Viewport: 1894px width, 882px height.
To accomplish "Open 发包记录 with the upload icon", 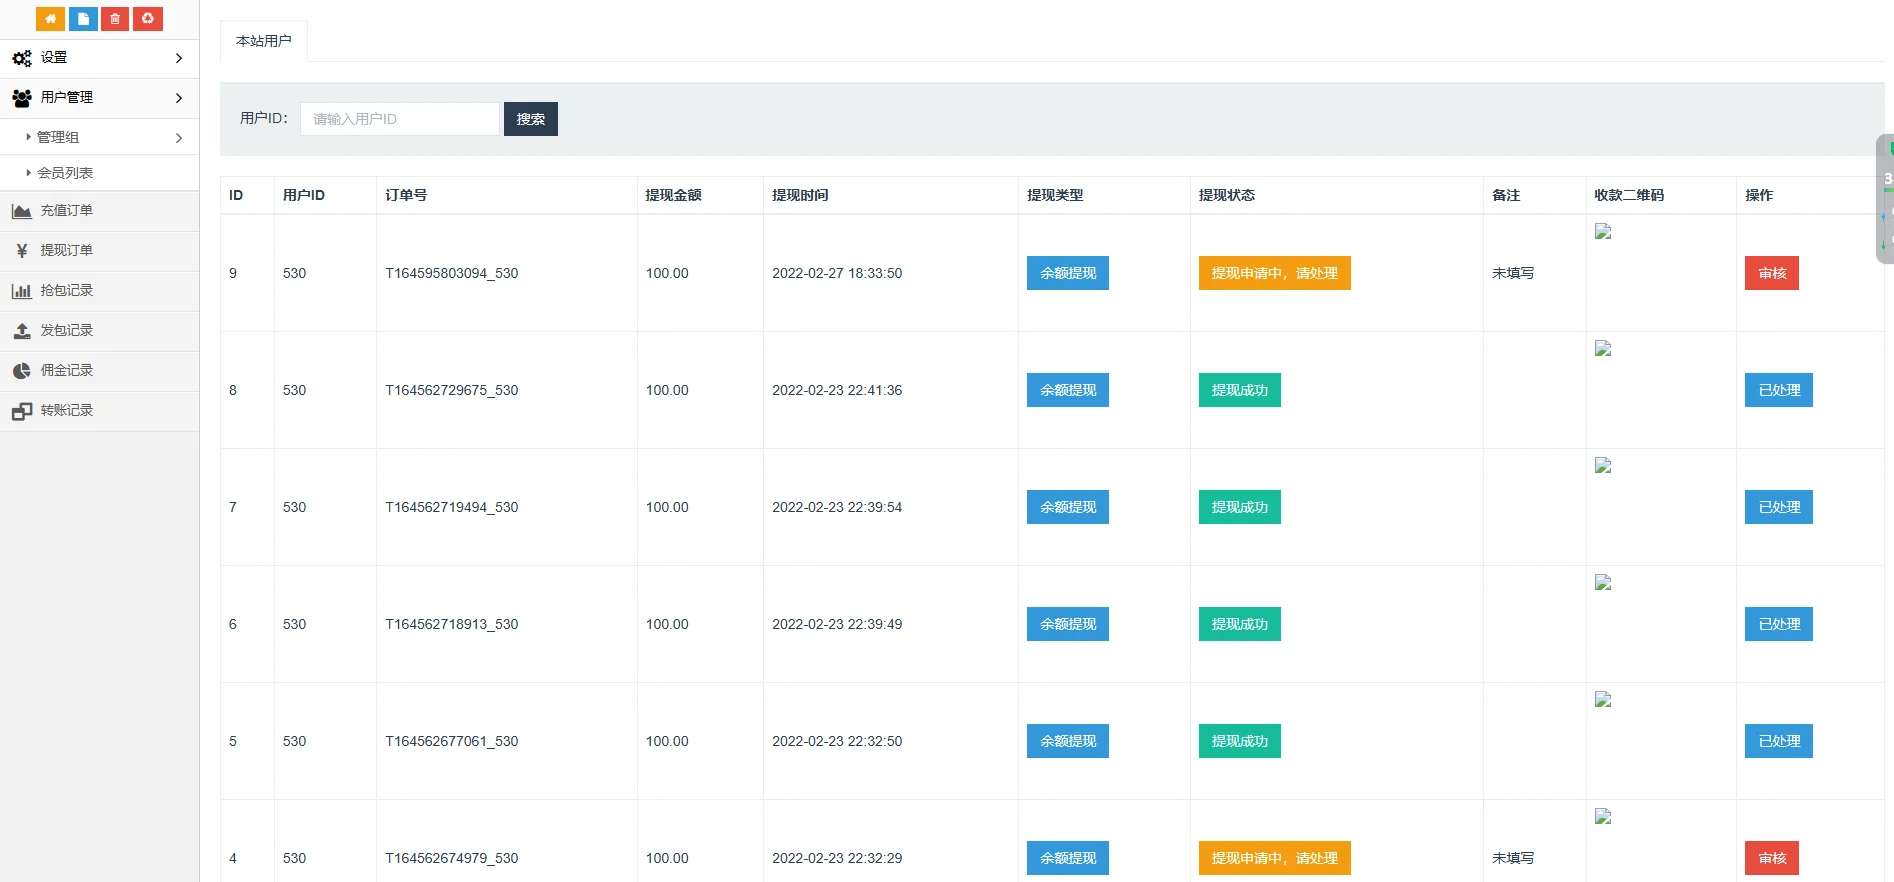I will (66, 331).
